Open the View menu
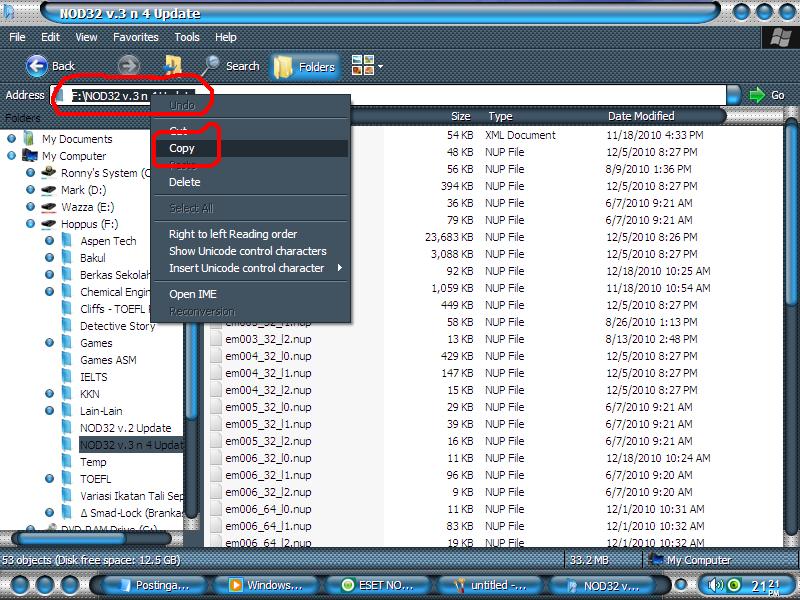800x600 pixels. pyautogui.click(x=86, y=37)
